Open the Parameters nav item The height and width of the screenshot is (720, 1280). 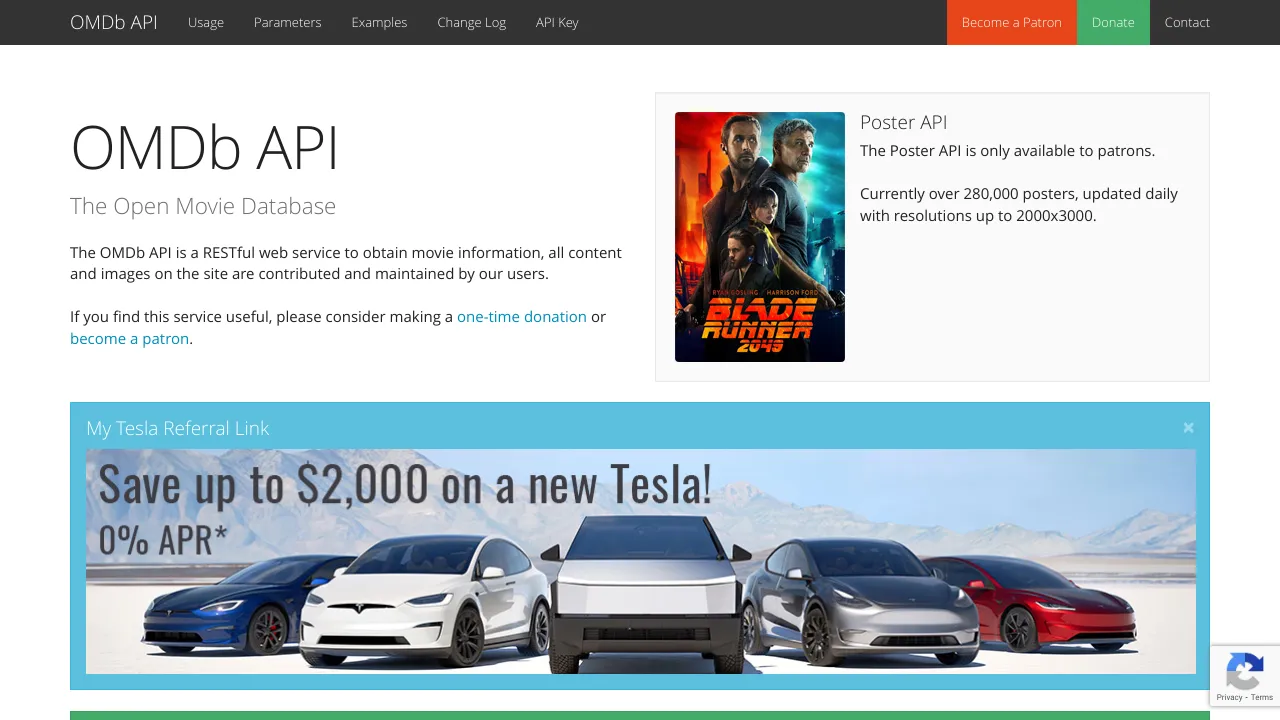pyautogui.click(x=287, y=22)
